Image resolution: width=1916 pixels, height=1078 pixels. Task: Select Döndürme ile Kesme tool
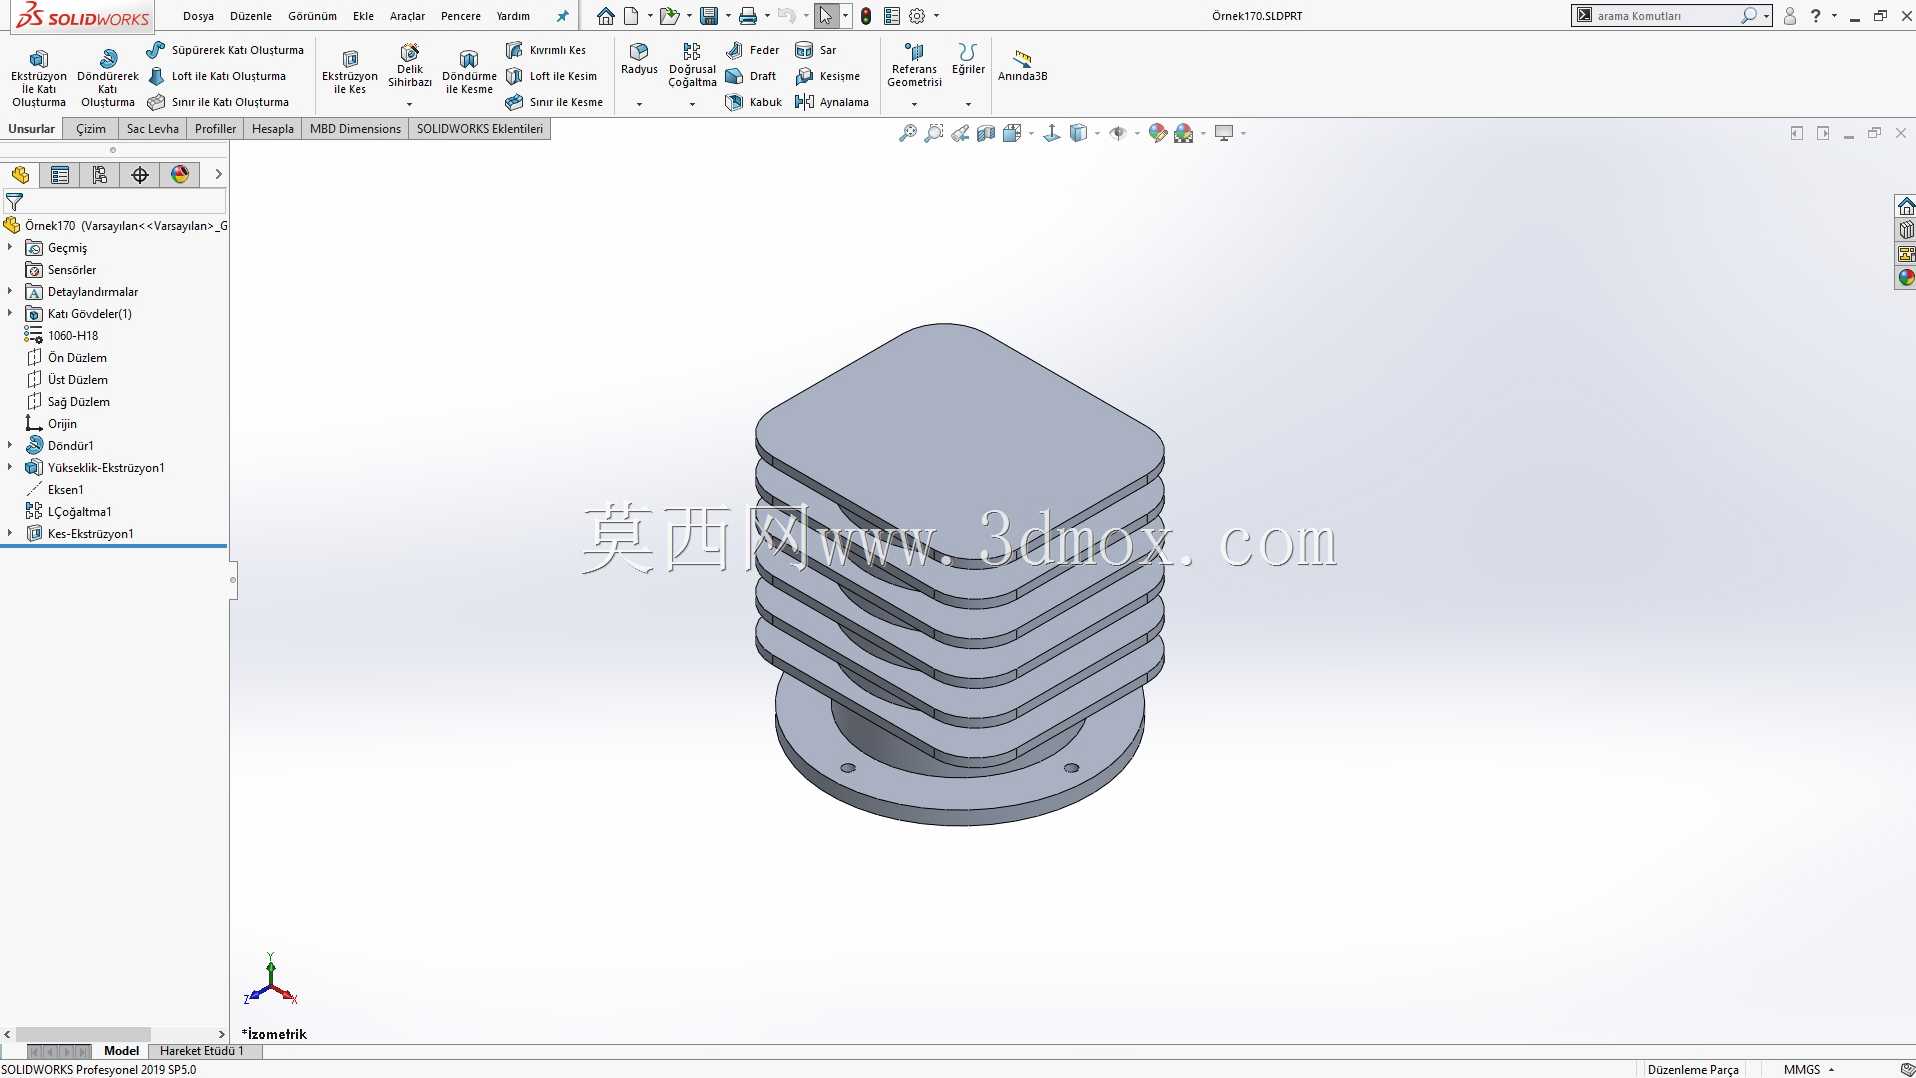click(x=469, y=72)
